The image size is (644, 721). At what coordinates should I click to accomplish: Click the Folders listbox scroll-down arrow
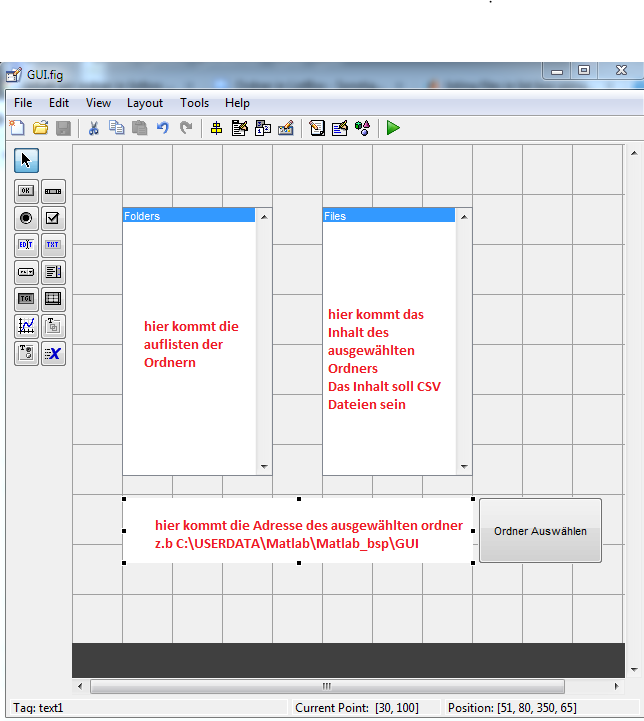click(264, 467)
